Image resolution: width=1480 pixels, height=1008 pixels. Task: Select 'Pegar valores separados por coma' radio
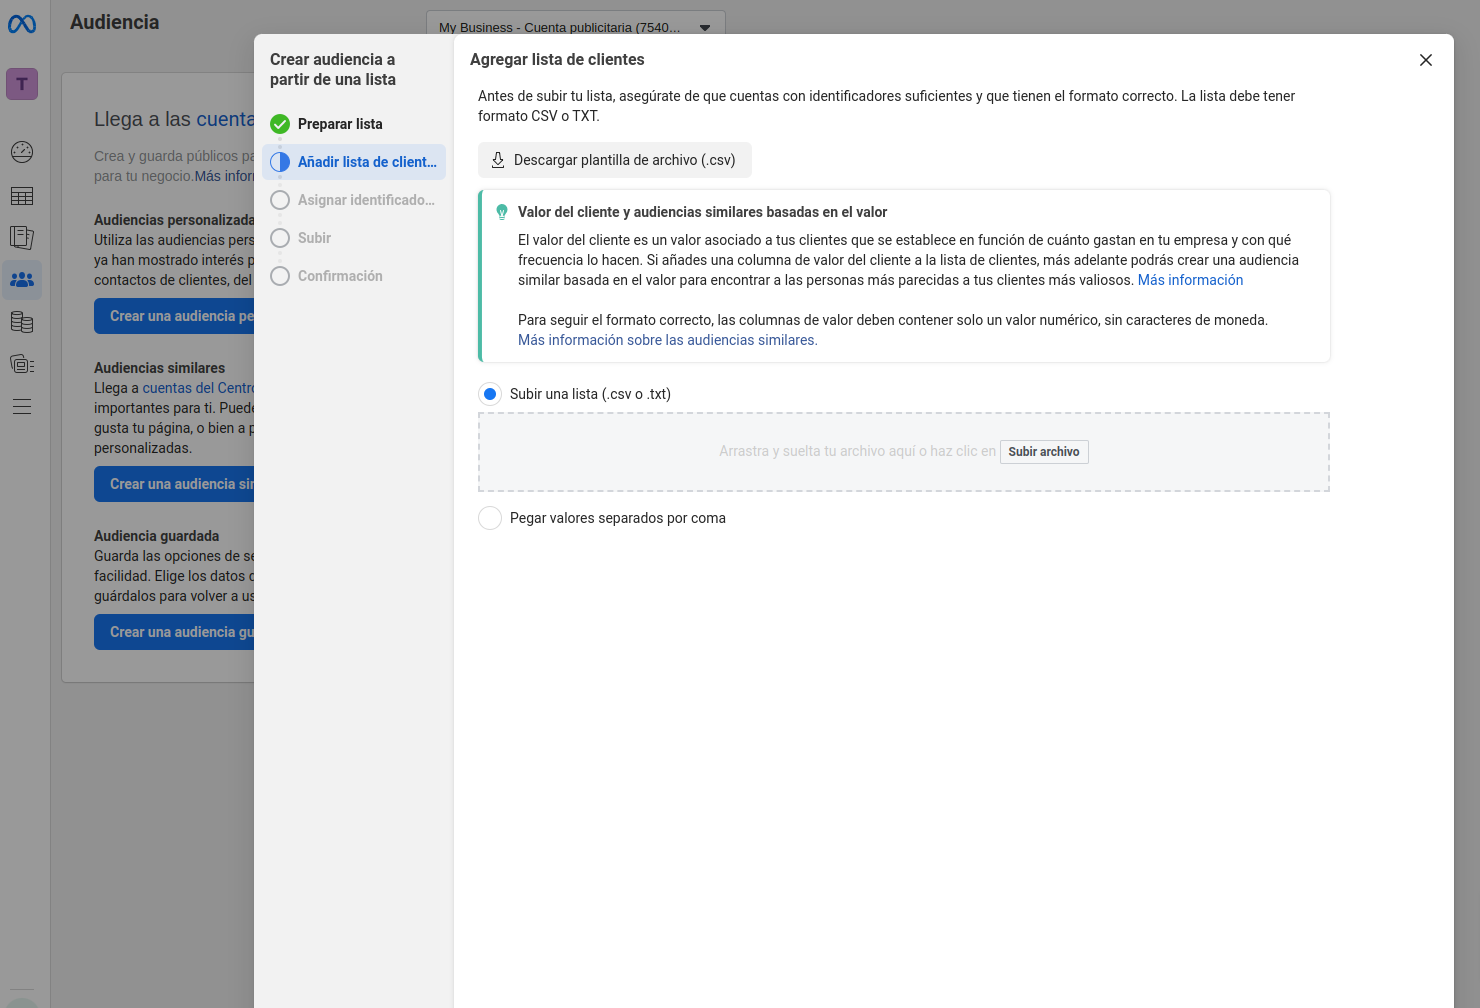pyautogui.click(x=490, y=518)
